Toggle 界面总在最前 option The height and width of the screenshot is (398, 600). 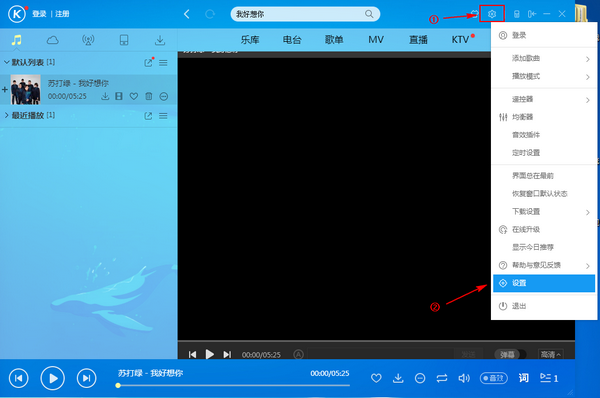click(543, 176)
